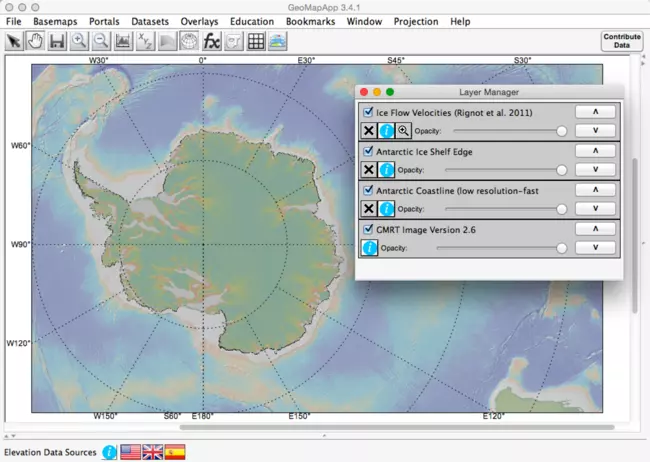
Task: Click the save floppy disk icon
Action: (57, 41)
